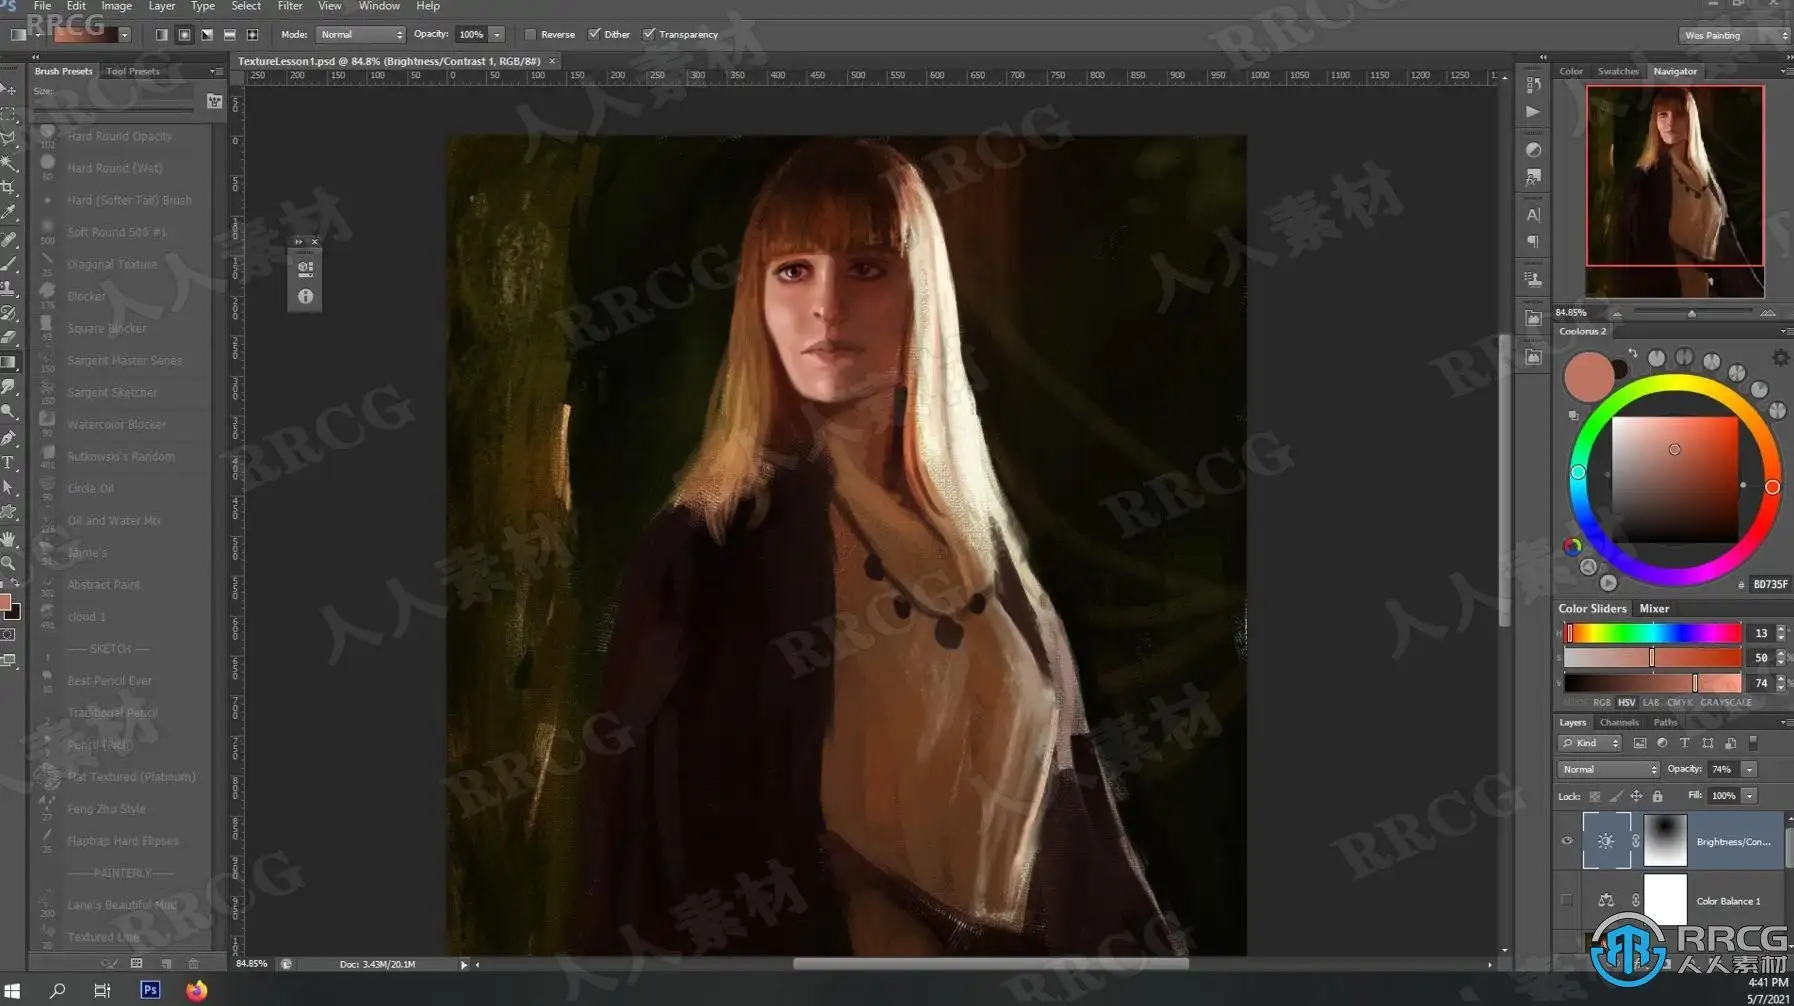This screenshot has height=1006, width=1794.
Task: Open the layer Opacity dropdown arrow
Action: coord(1749,769)
